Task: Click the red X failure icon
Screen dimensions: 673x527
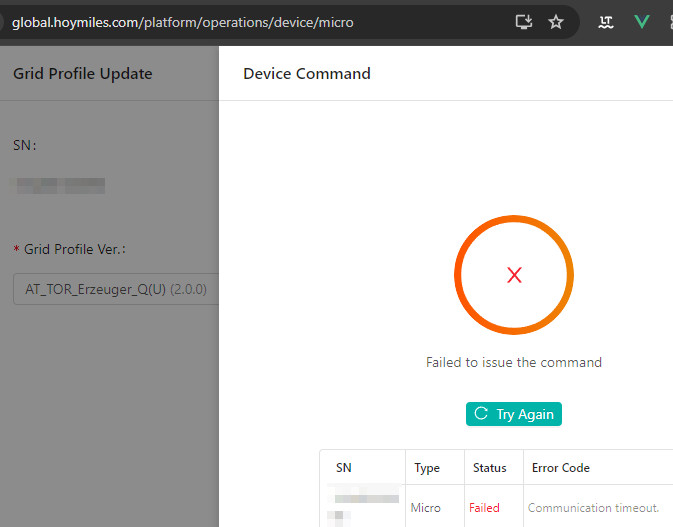Action: pyautogui.click(x=514, y=275)
